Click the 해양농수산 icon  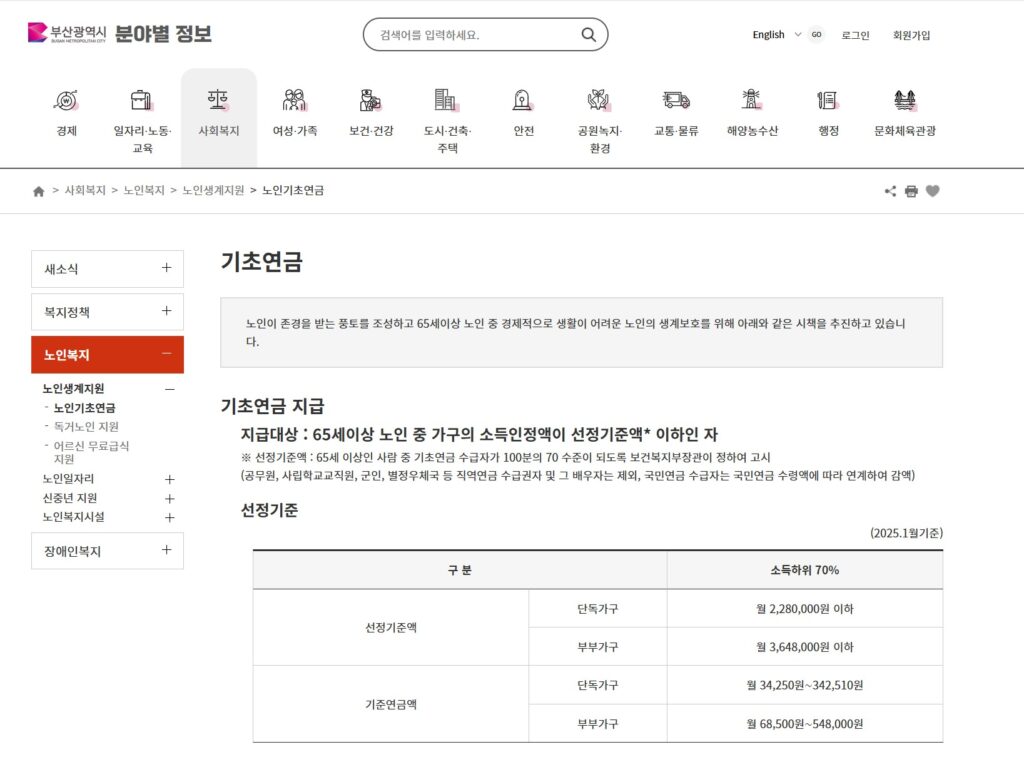tap(751, 110)
